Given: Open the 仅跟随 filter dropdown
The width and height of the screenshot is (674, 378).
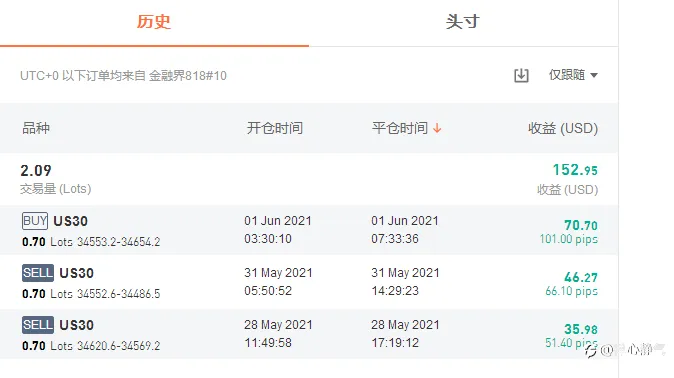Looking at the screenshot, I should [x=573, y=75].
